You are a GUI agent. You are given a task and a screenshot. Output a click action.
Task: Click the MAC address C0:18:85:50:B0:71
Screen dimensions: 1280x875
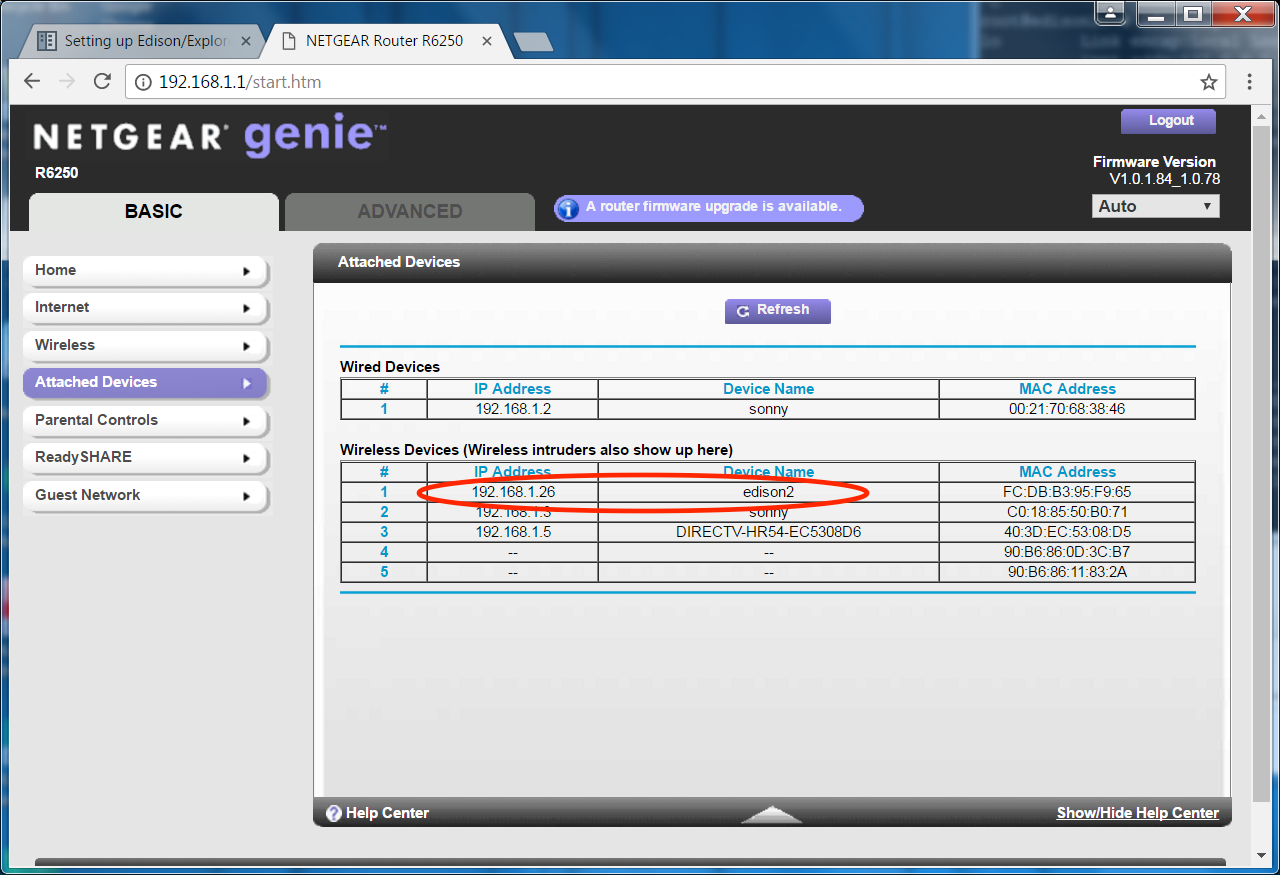[1067, 512]
